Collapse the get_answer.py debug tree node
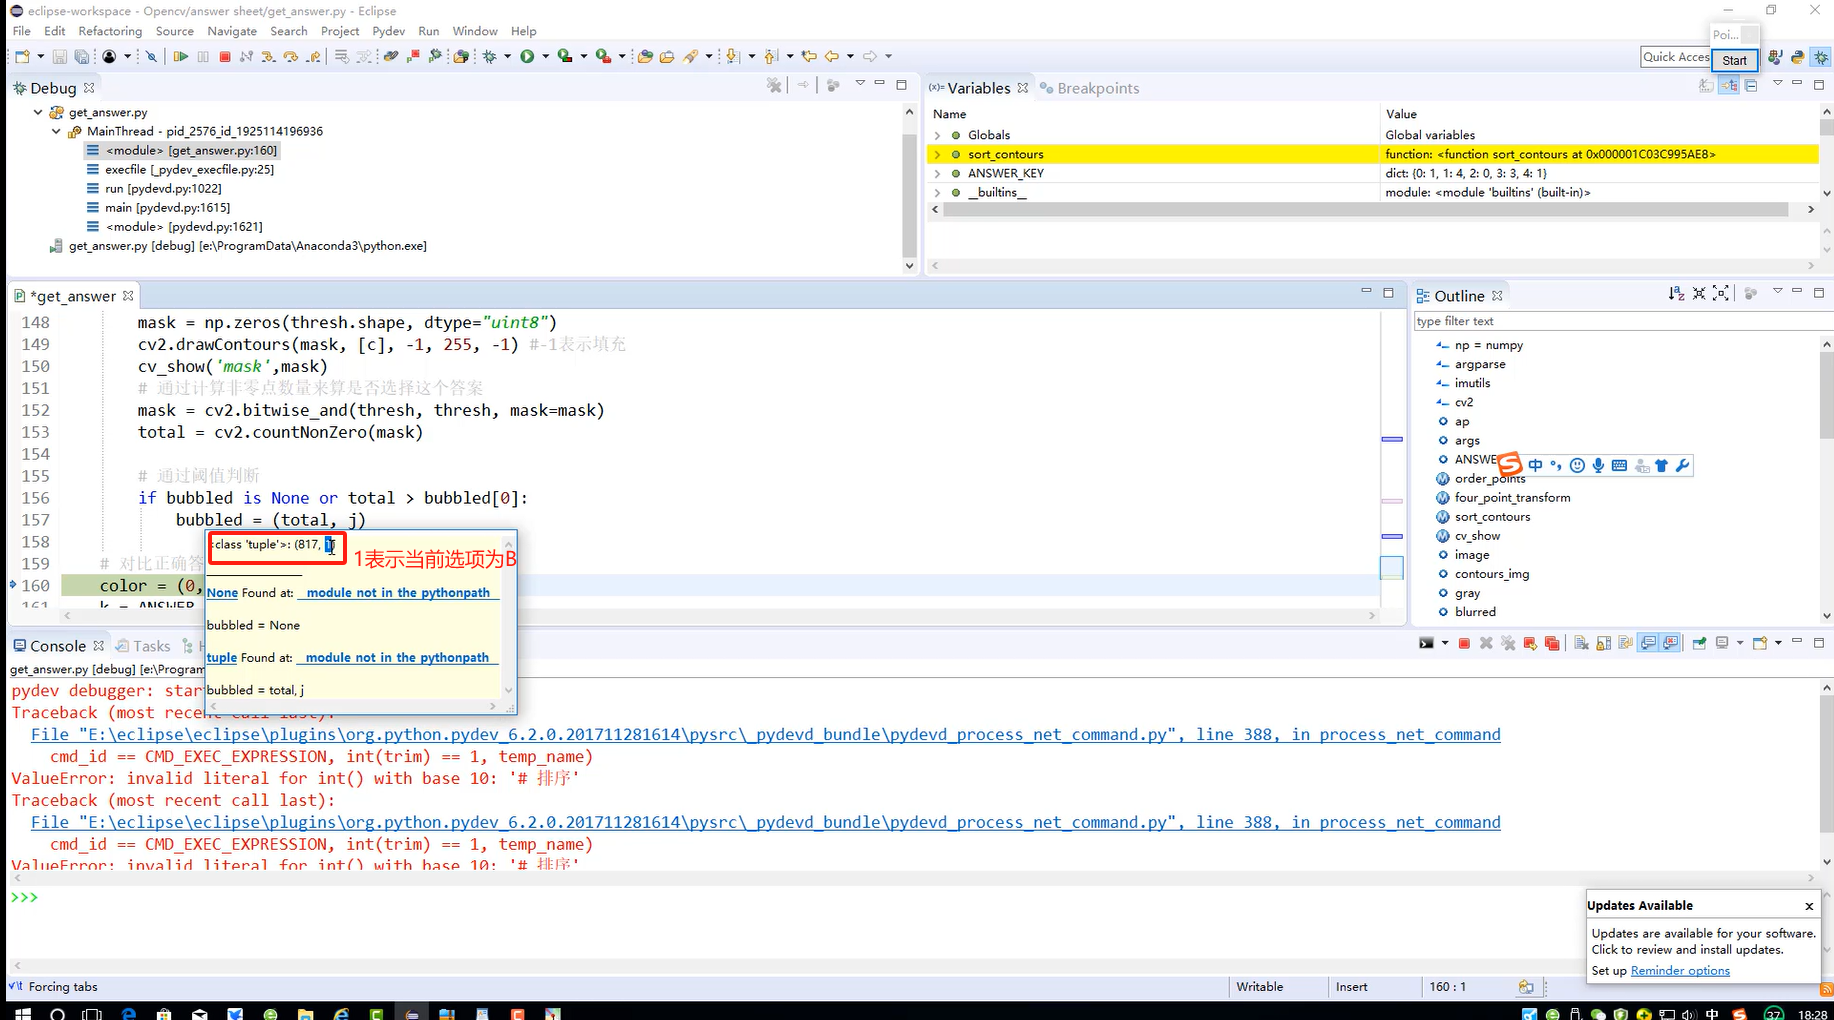 click(x=38, y=112)
